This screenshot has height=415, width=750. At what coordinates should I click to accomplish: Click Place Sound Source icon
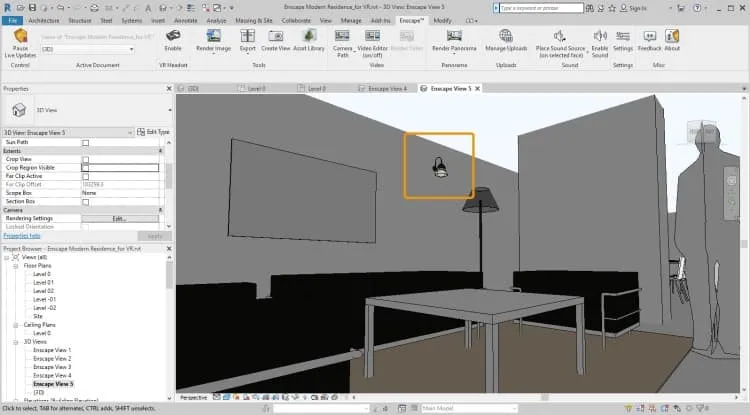point(560,36)
